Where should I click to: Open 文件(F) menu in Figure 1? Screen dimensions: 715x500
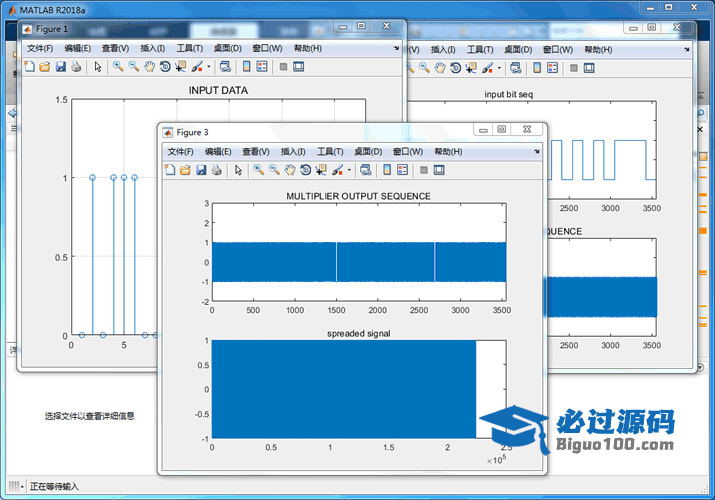pyautogui.click(x=40, y=48)
